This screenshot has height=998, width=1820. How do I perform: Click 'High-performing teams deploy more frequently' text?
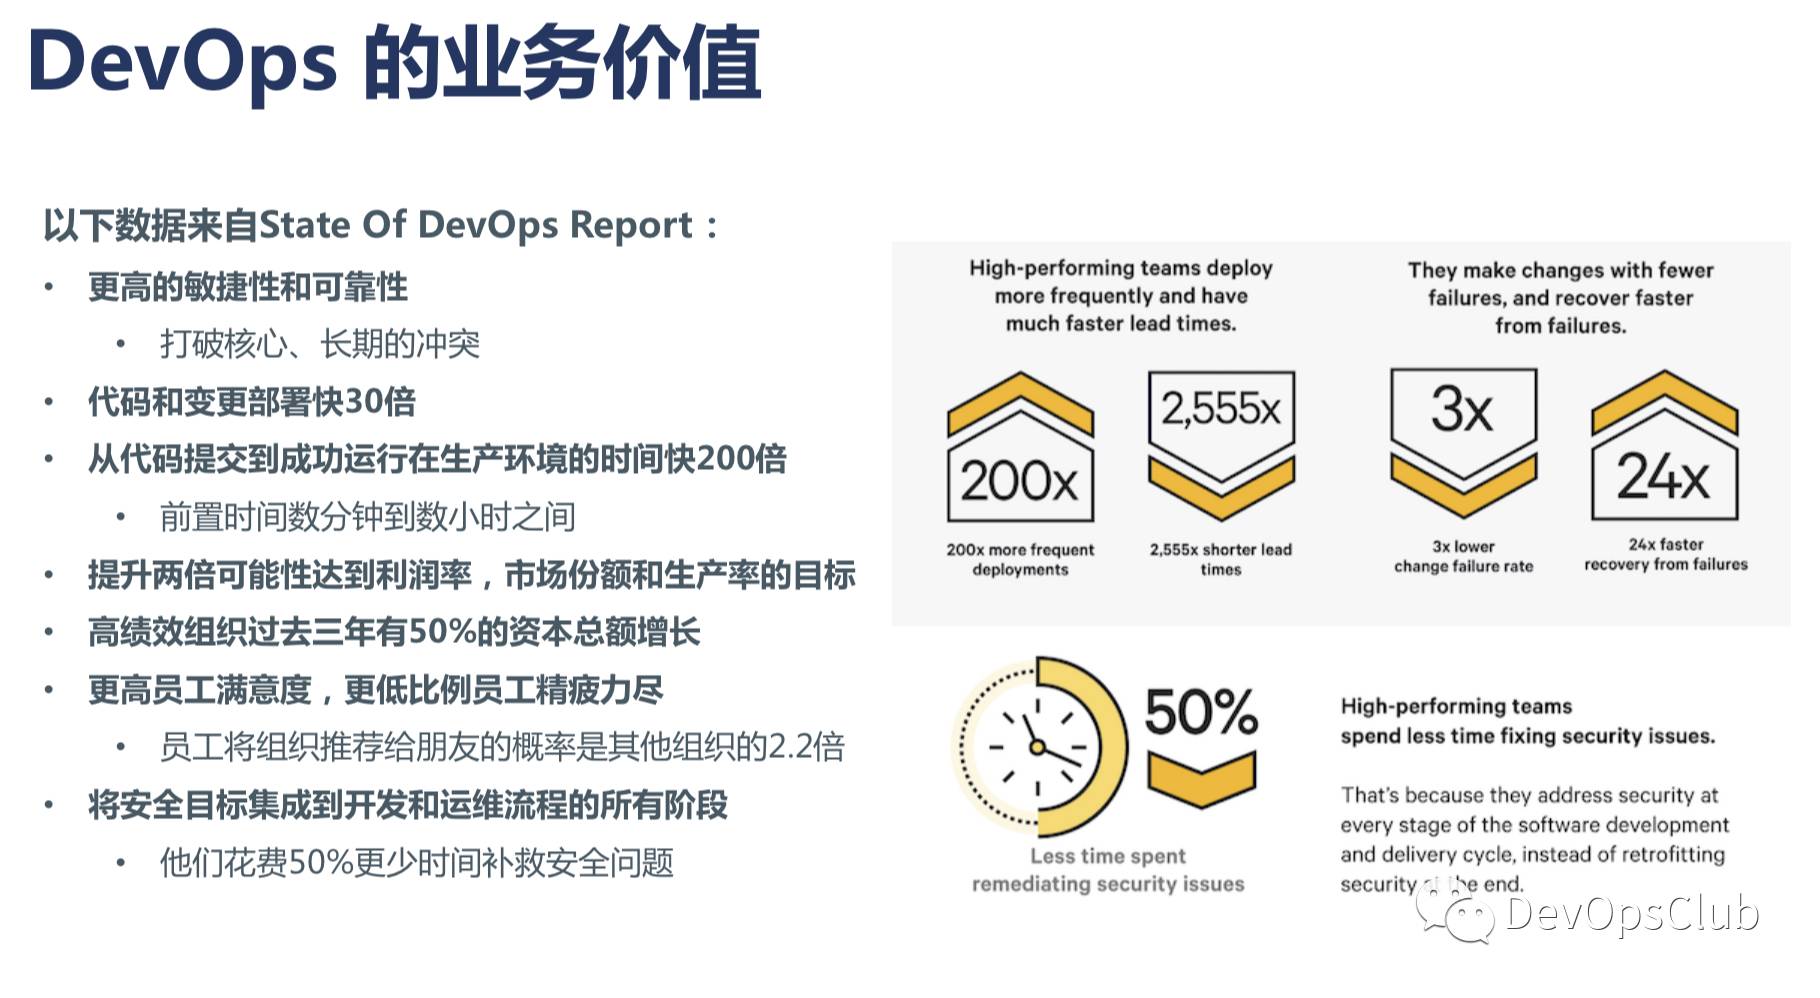pyautogui.click(x=1121, y=296)
